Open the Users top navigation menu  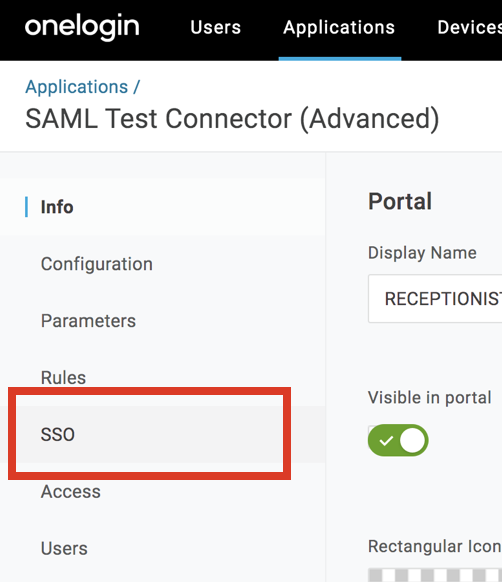216,27
